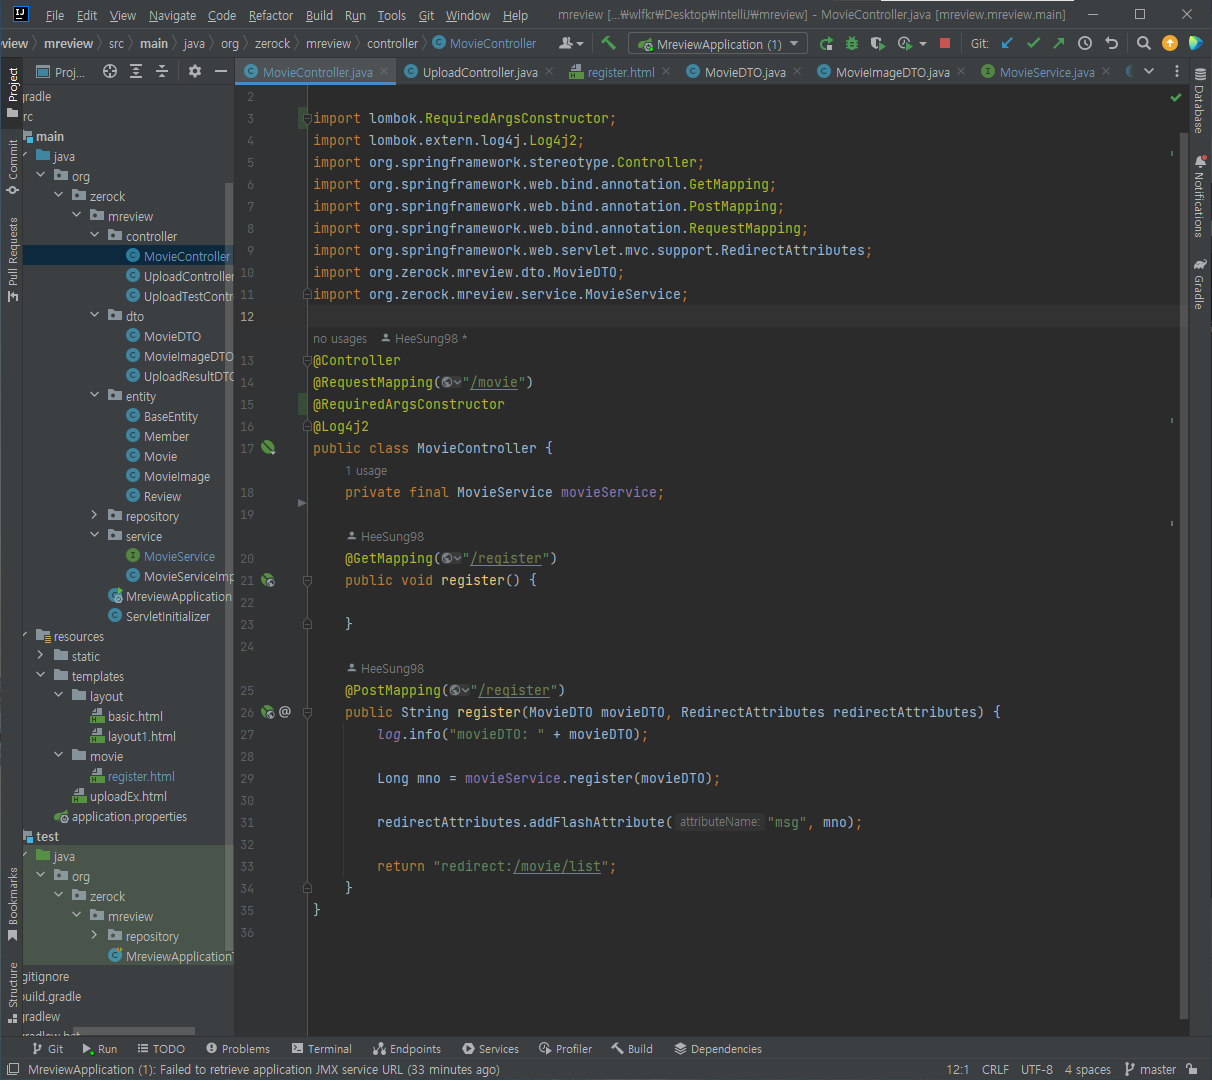This screenshot has height=1080, width=1212.
Task: Click the gutter icon beside GetMapping register method
Action: 268,580
